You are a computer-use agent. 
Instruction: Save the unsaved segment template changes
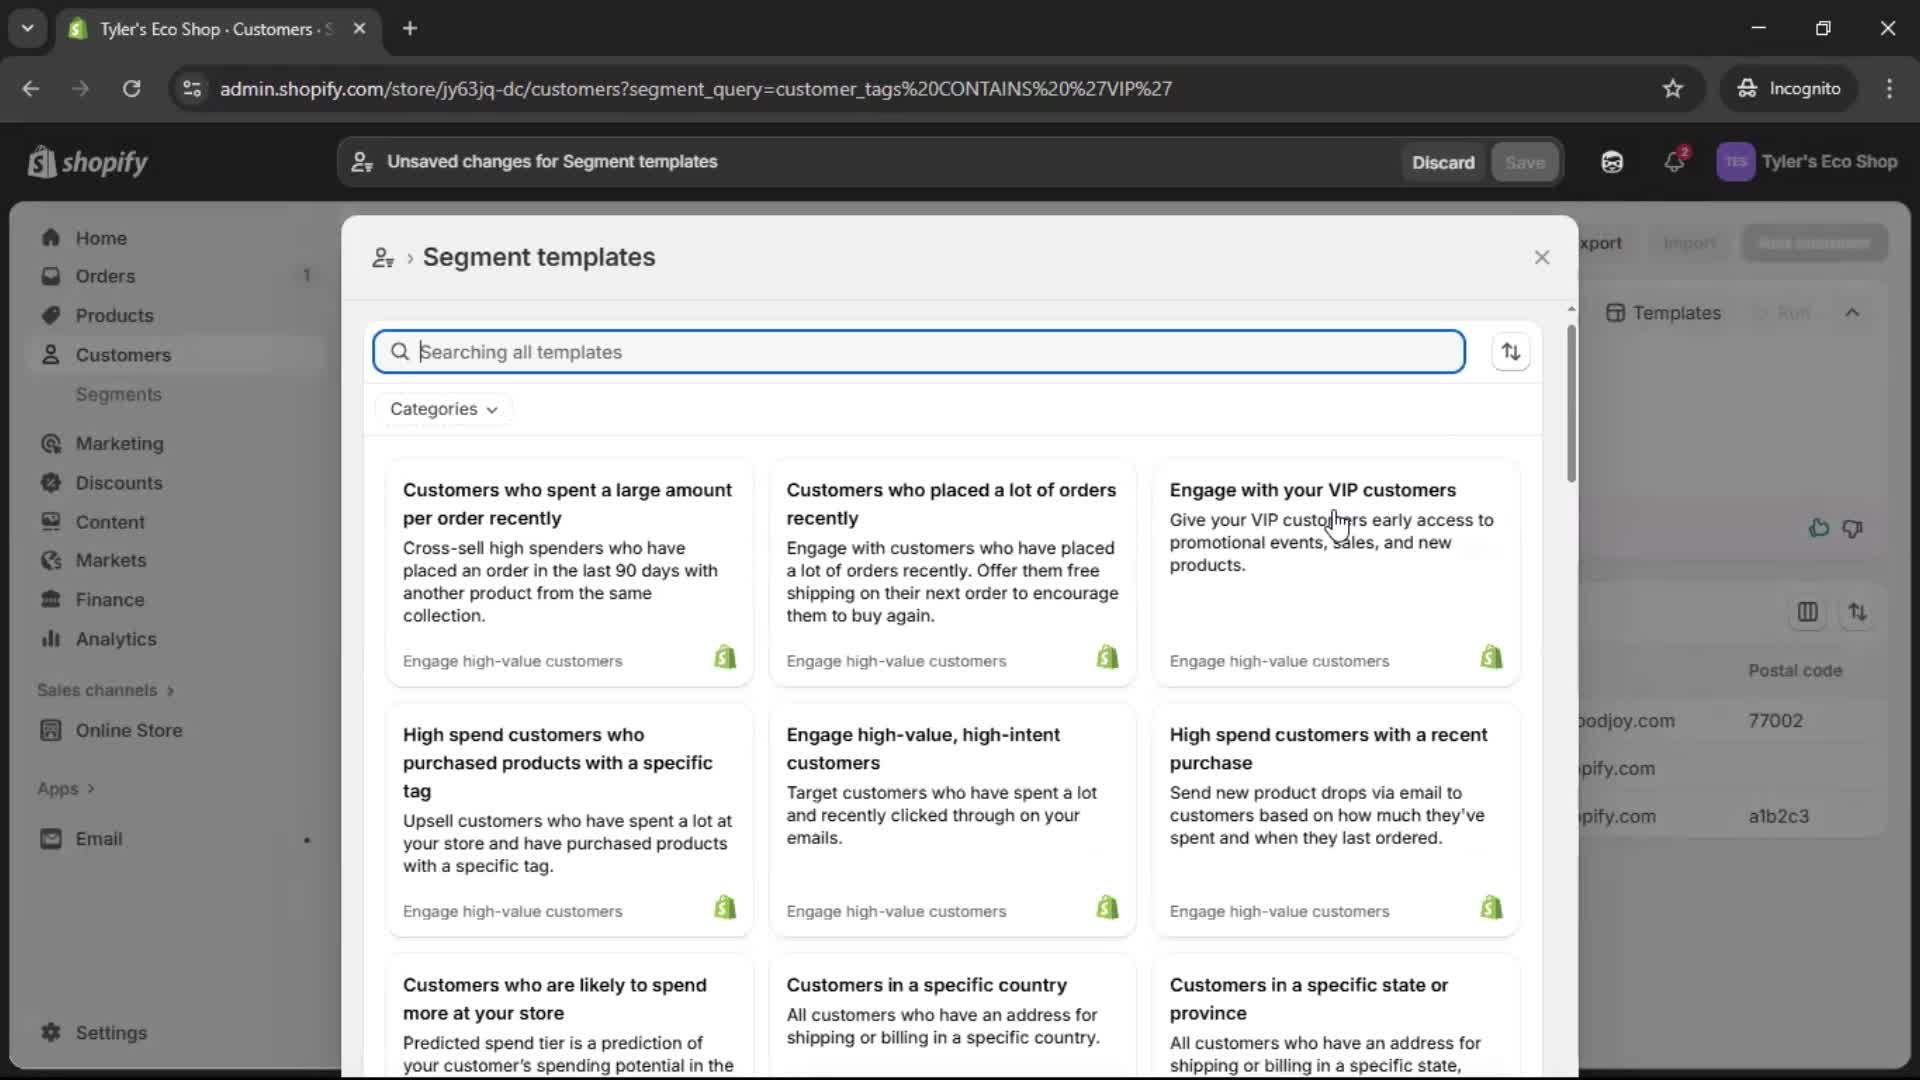point(1524,161)
